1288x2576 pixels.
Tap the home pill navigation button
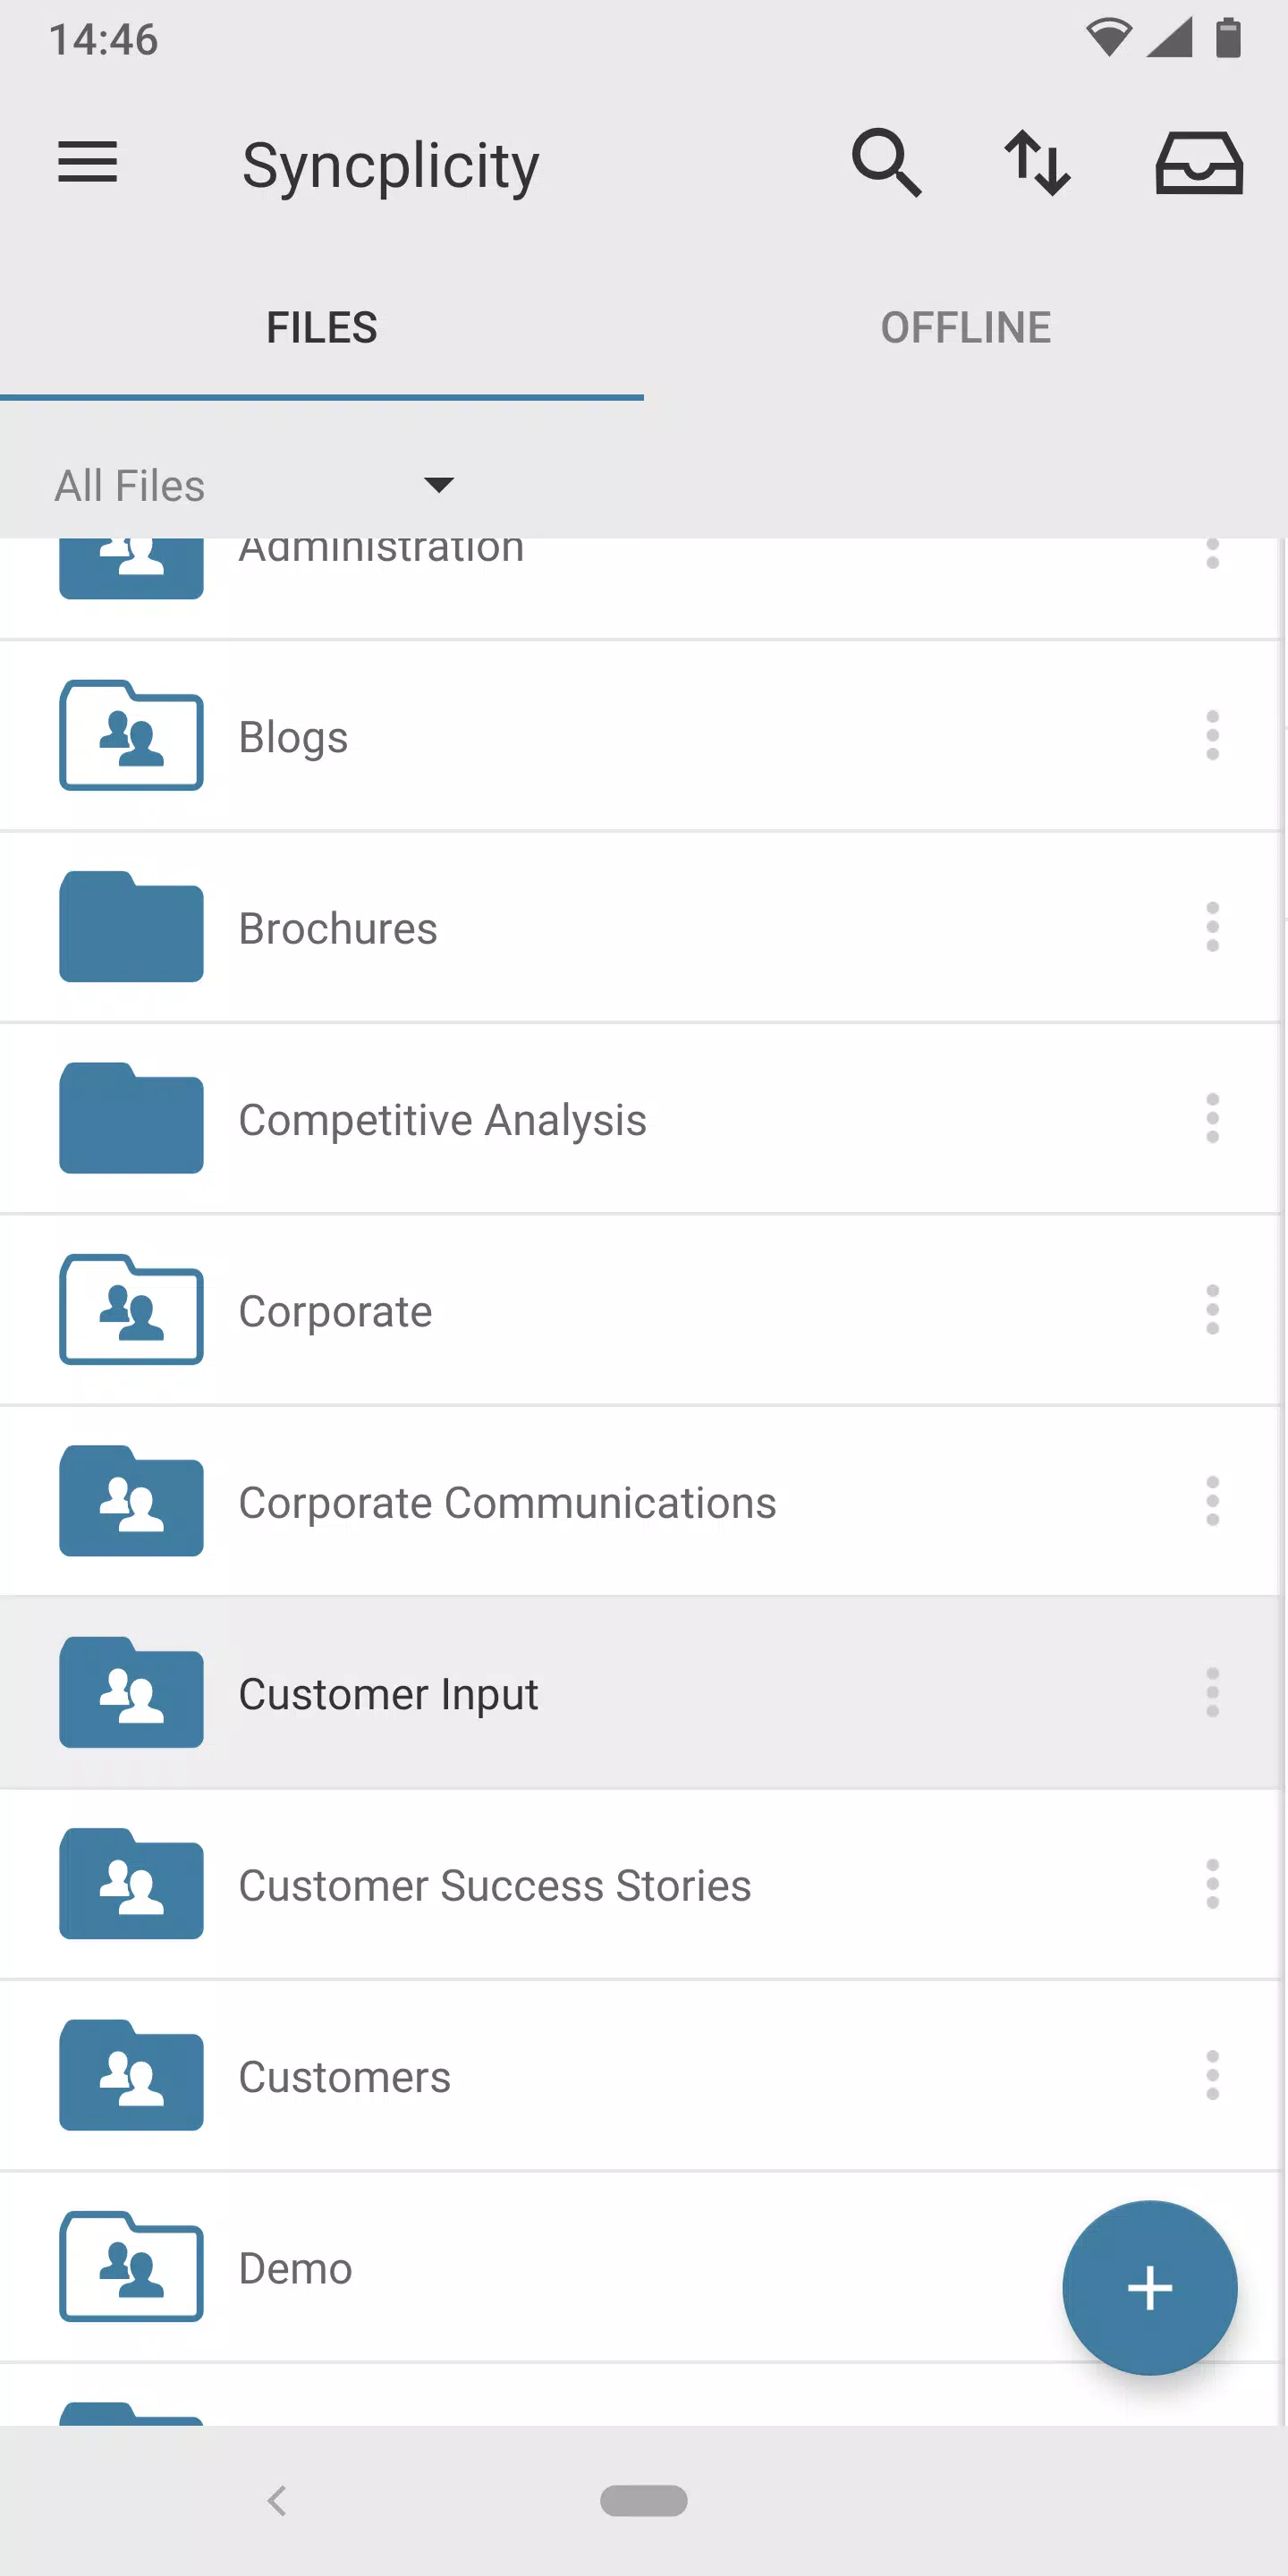(644, 2501)
